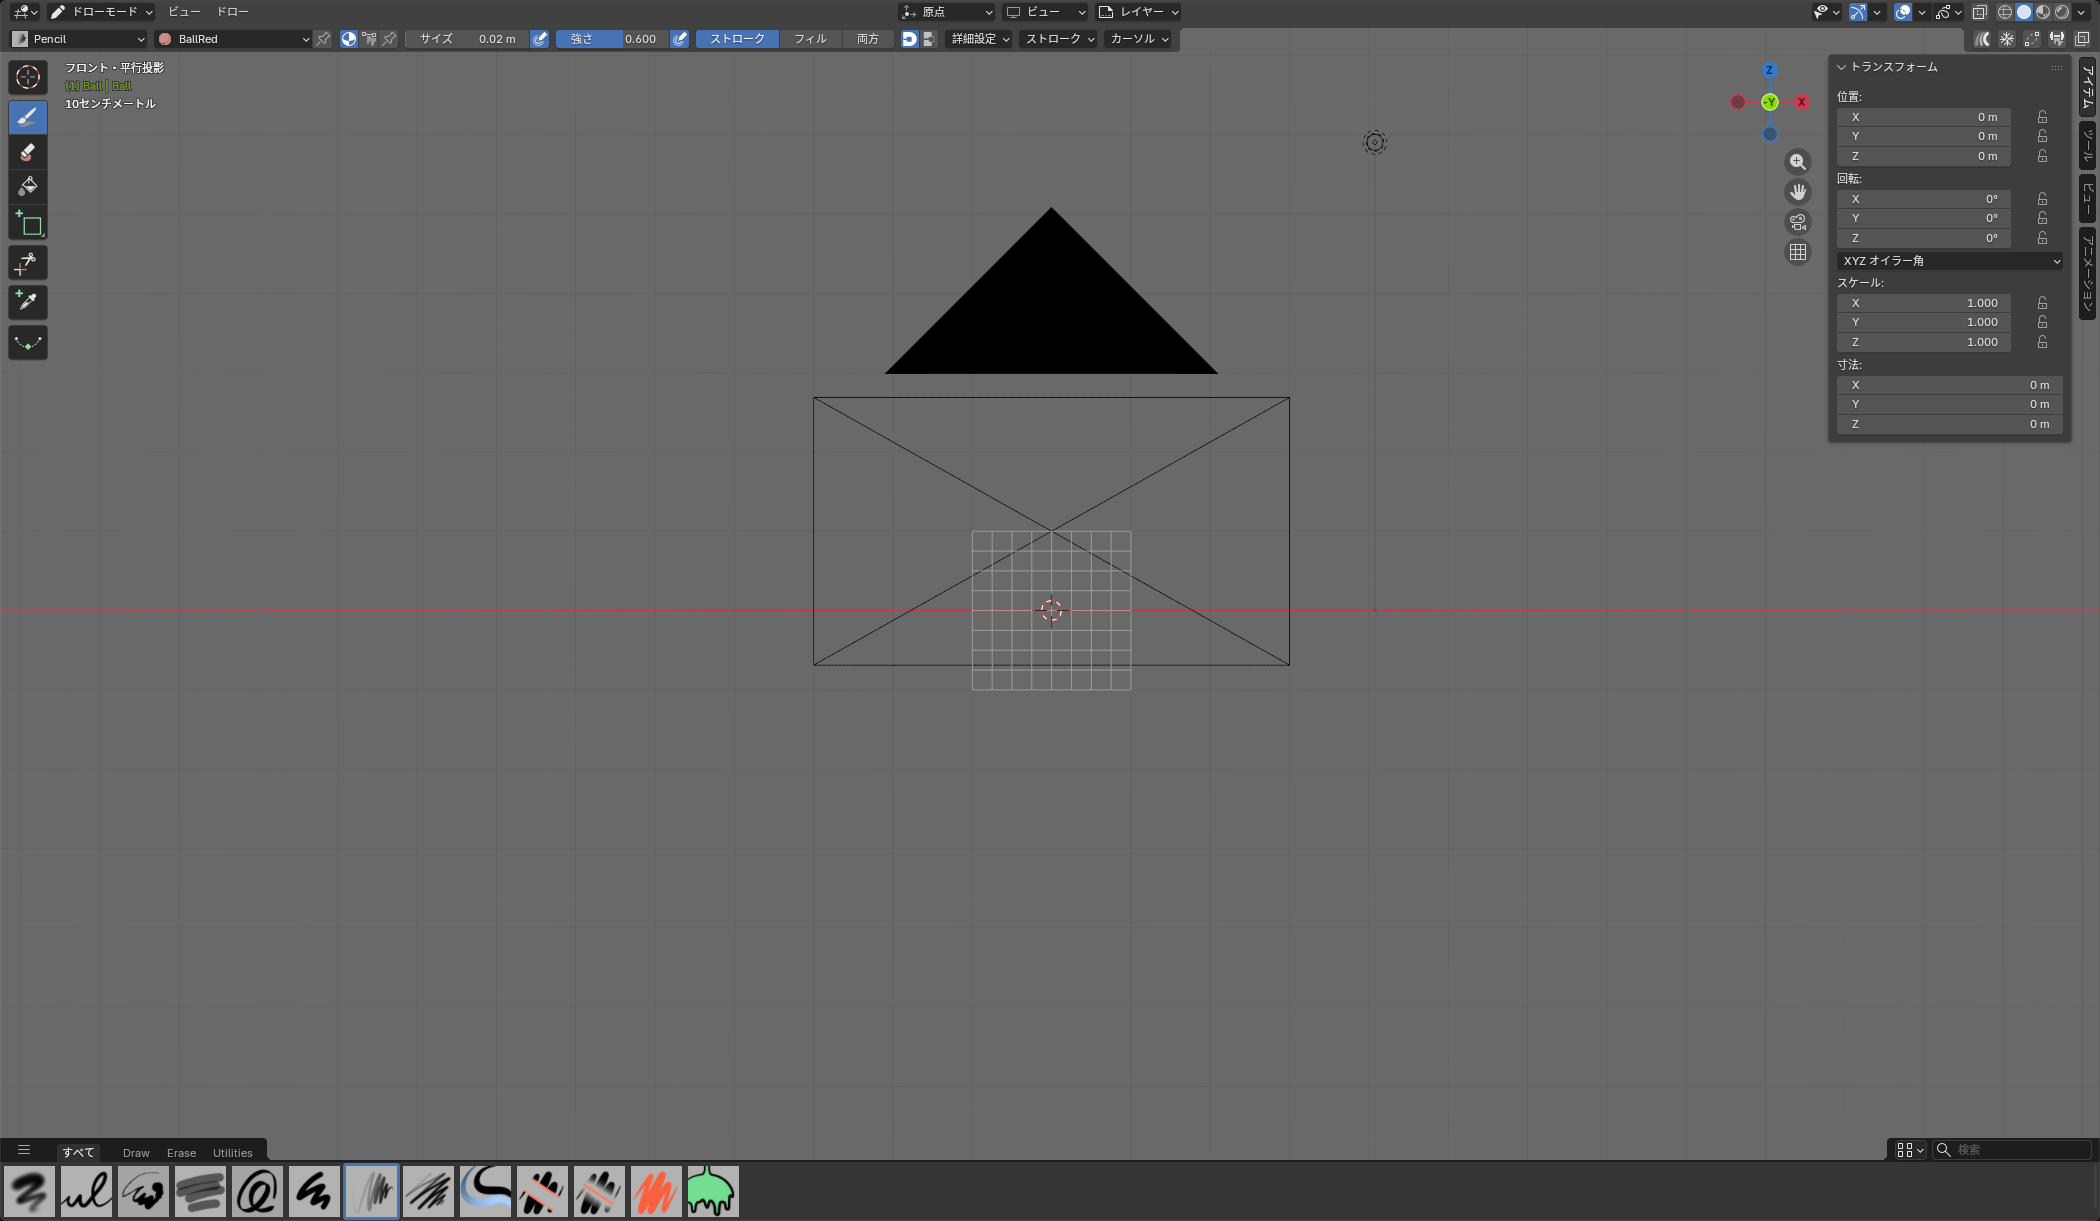This screenshot has height=1221, width=2100.
Task: Click the dashed curve guides icon
Action: [x=2032, y=39]
